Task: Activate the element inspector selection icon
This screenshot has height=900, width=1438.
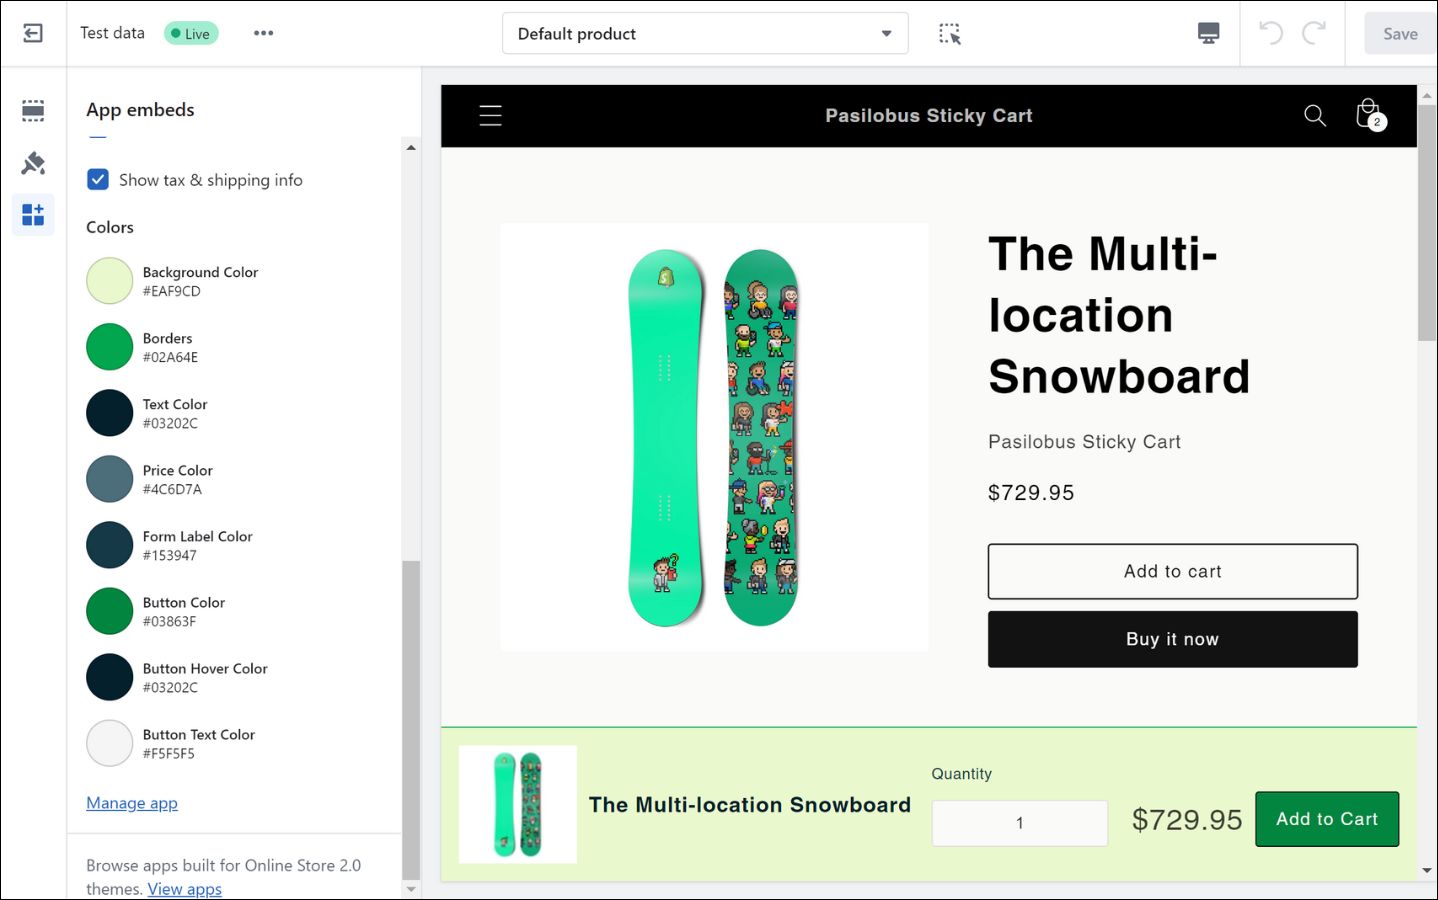Action: [x=949, y=34]
